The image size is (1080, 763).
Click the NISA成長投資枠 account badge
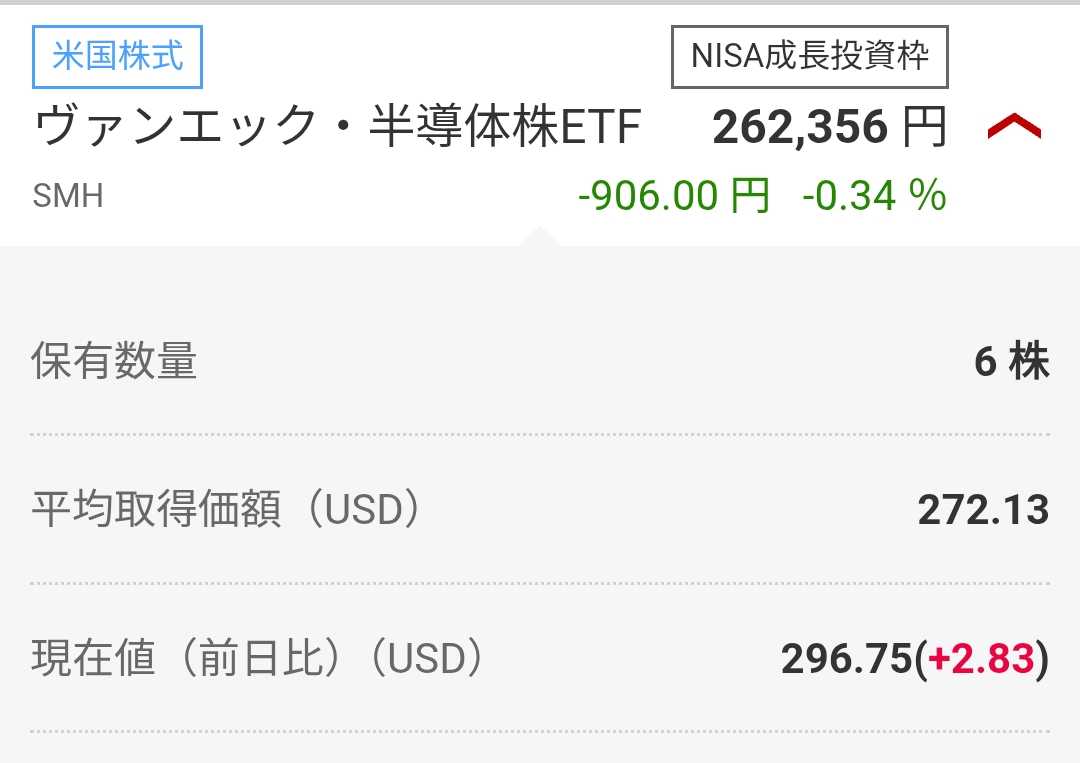tap(810, 56)
